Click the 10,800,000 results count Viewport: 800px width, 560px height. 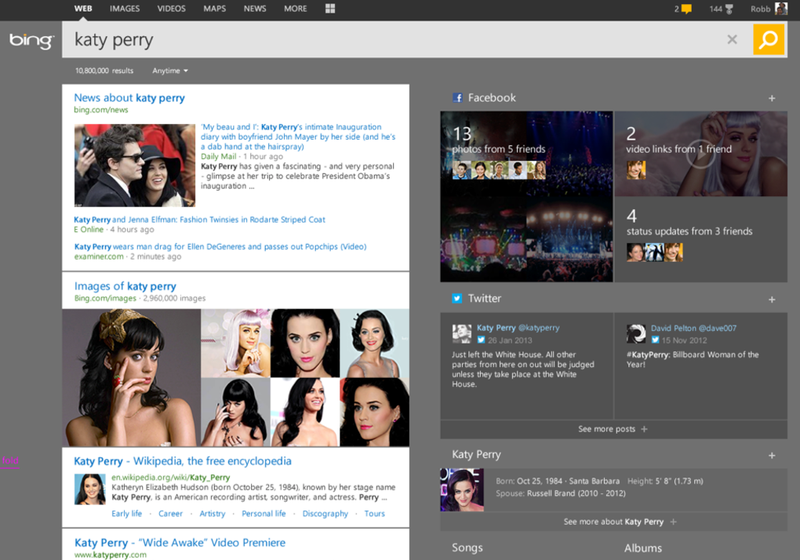[x=105, y=71]
